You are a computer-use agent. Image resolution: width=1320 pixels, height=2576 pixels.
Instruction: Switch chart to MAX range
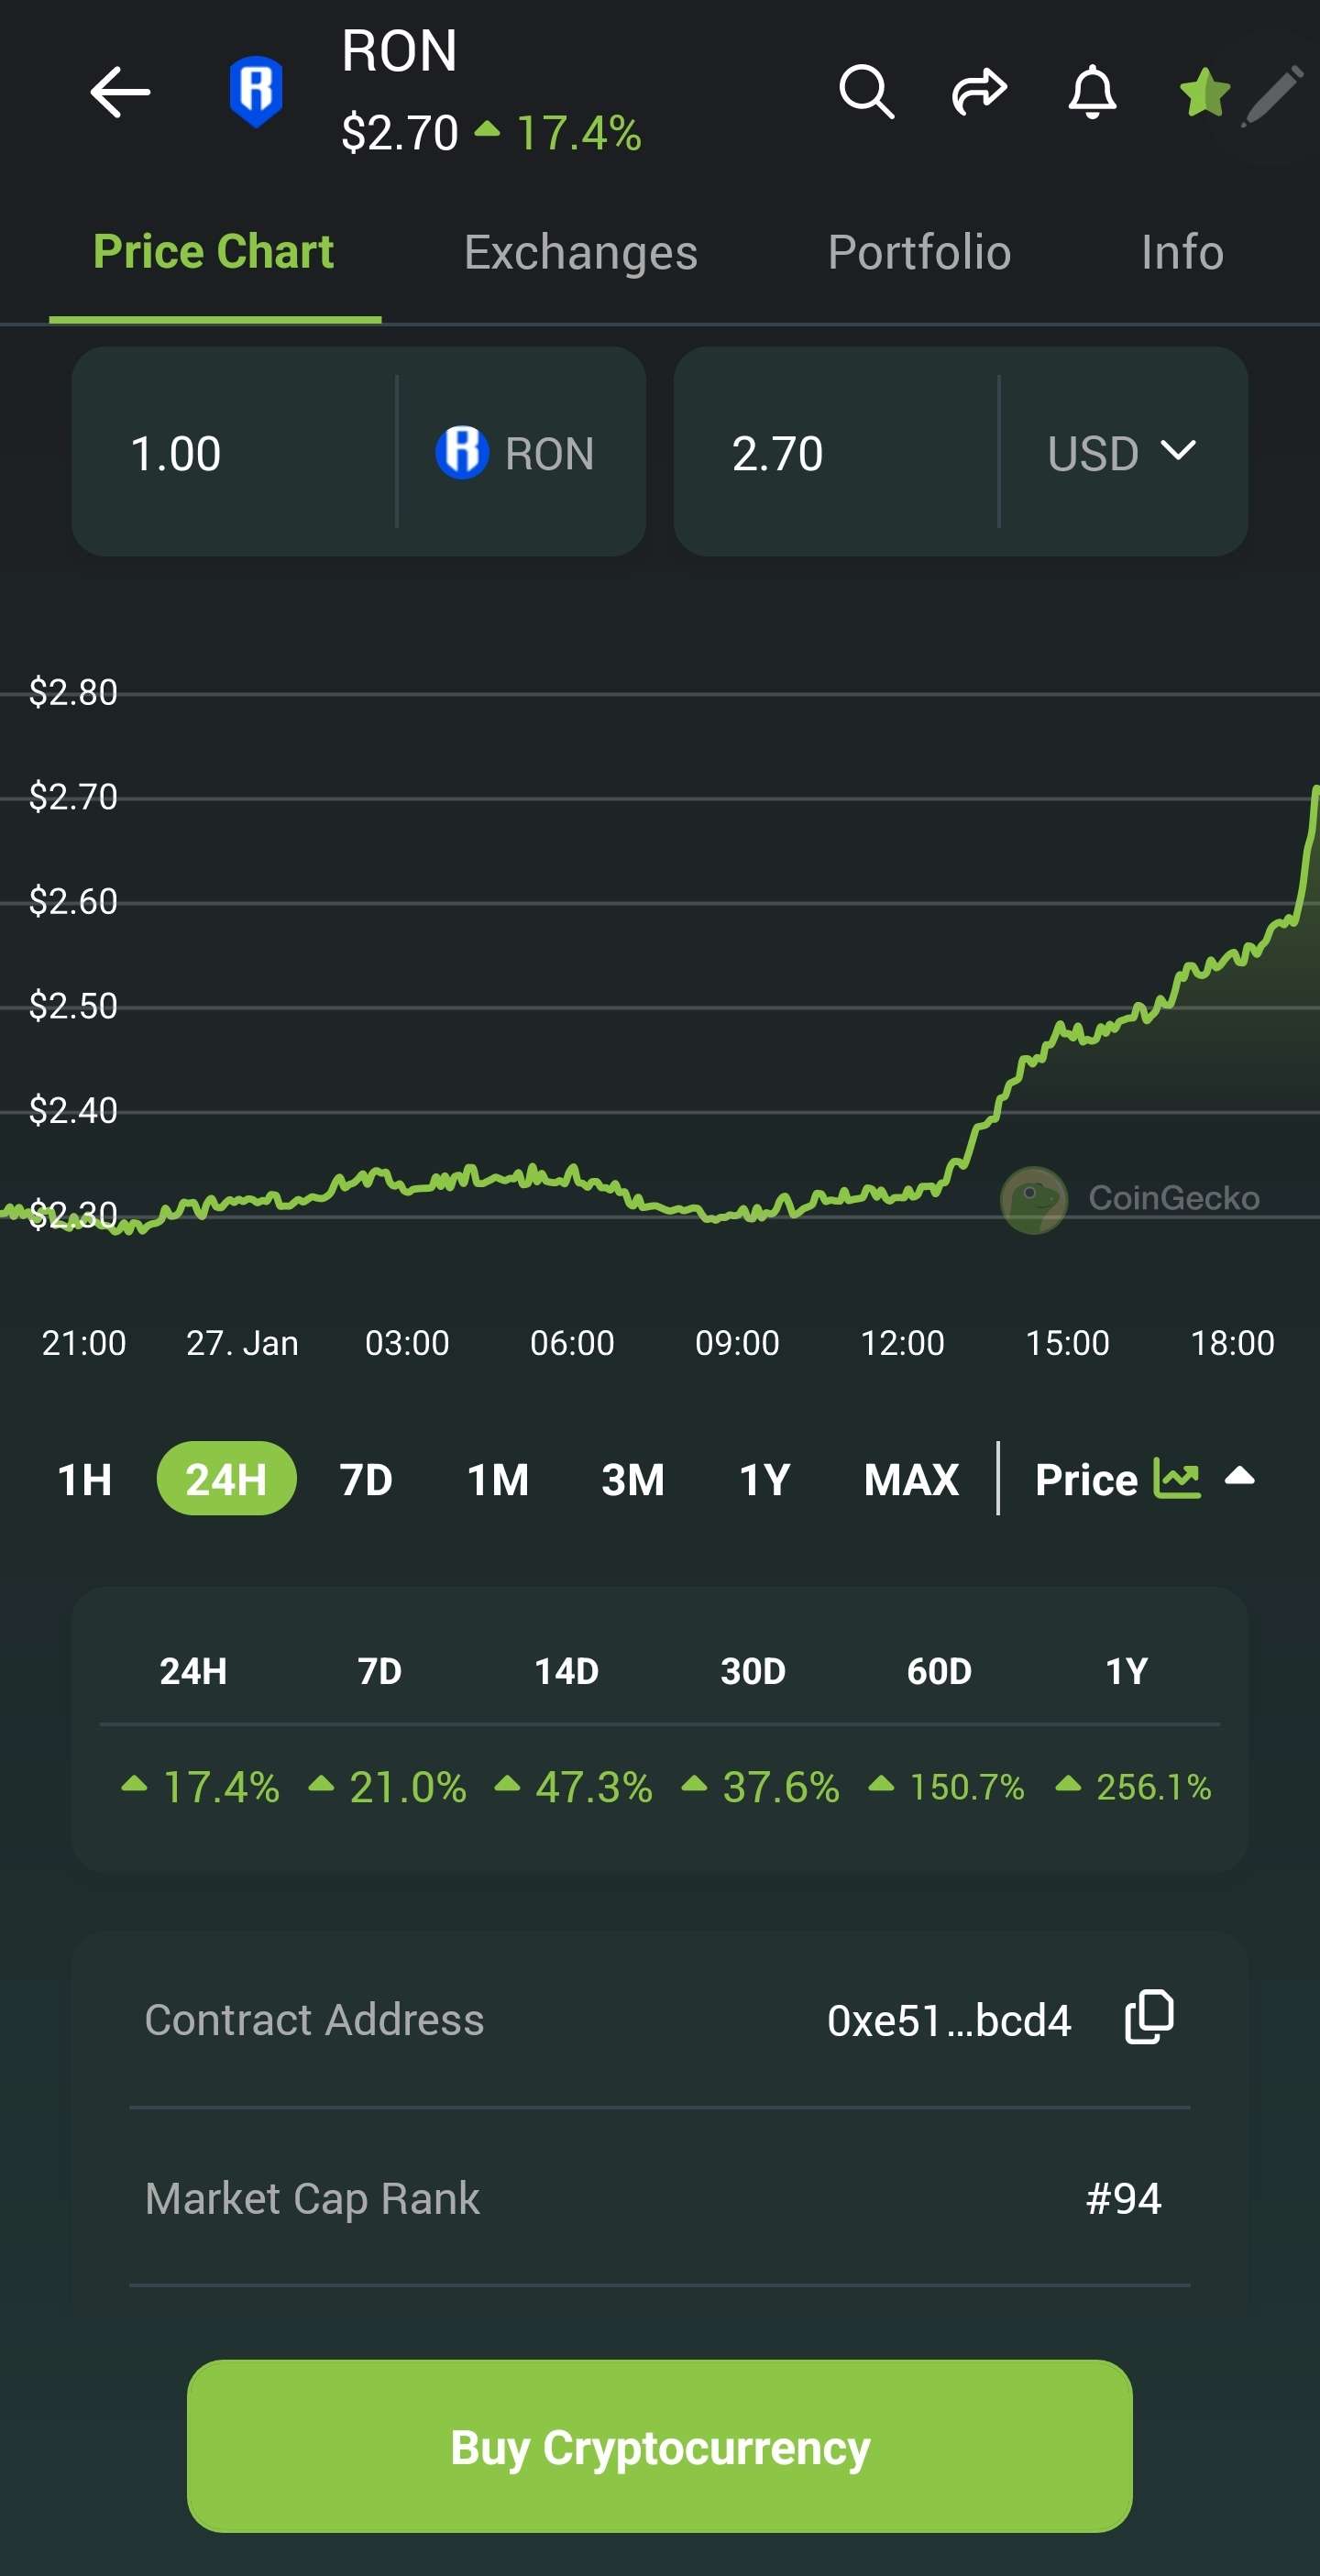[910, 1479]
